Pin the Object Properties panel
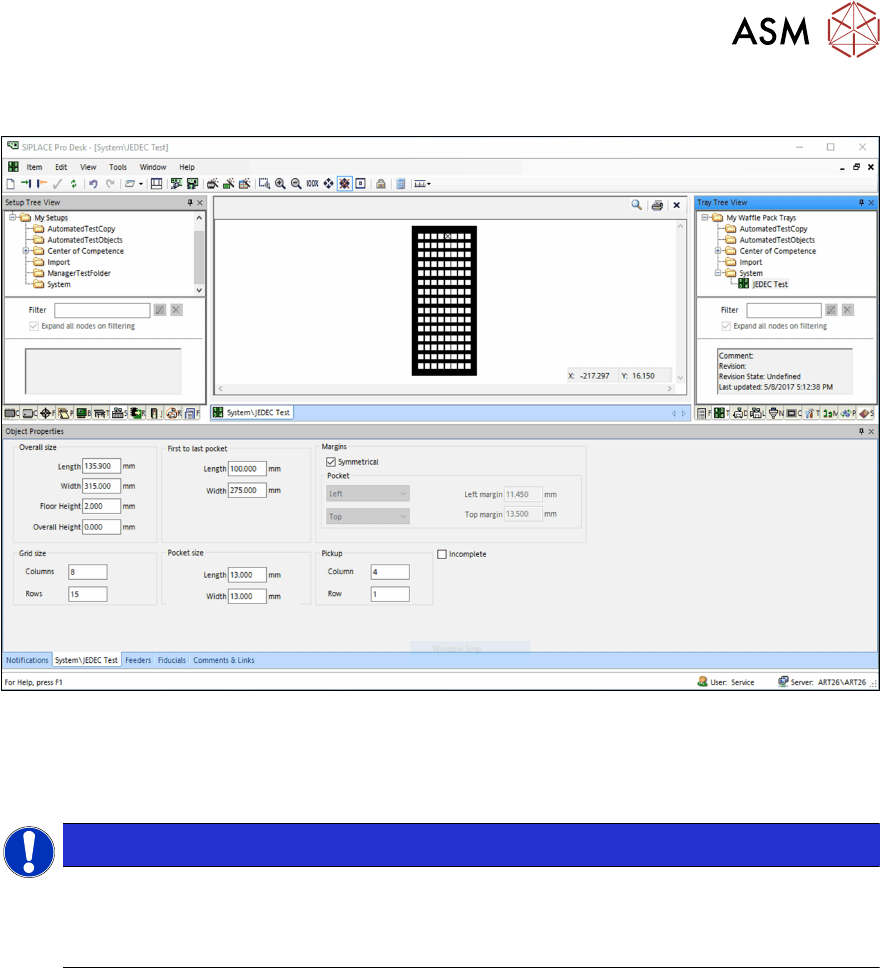The image size is (880, 968). tap(861, 432)
